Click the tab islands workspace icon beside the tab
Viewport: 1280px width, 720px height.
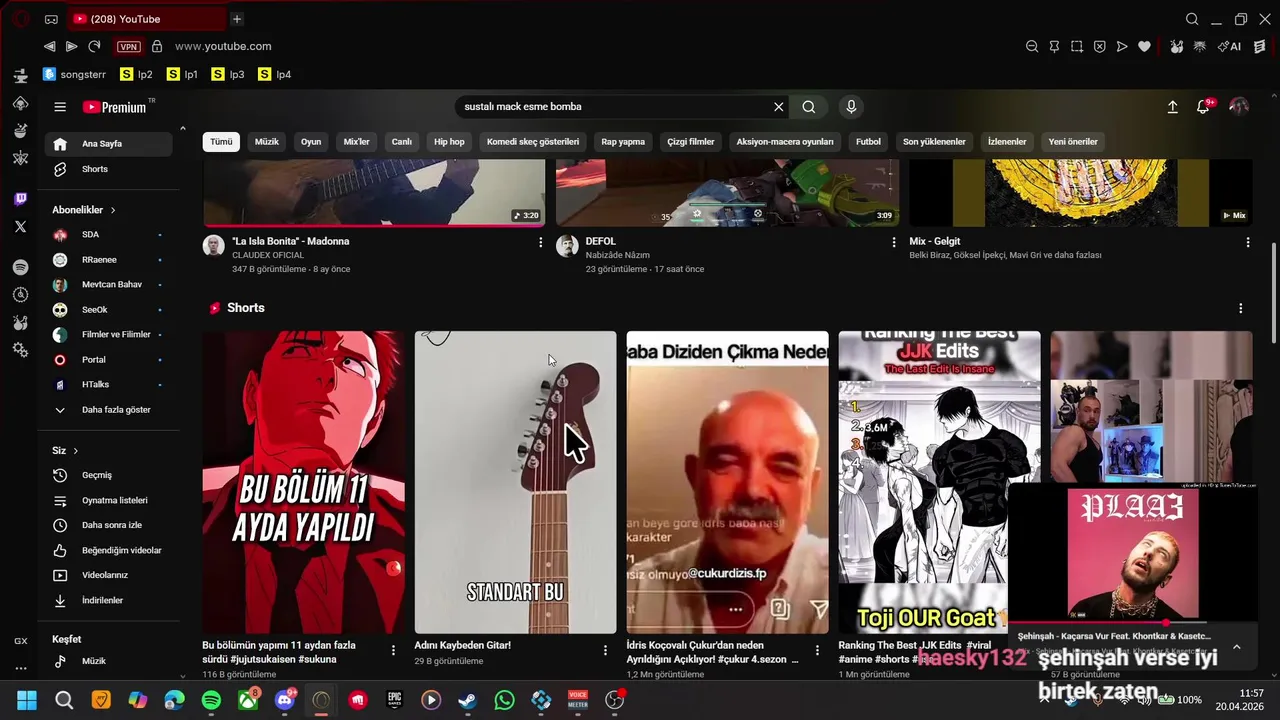51,19
